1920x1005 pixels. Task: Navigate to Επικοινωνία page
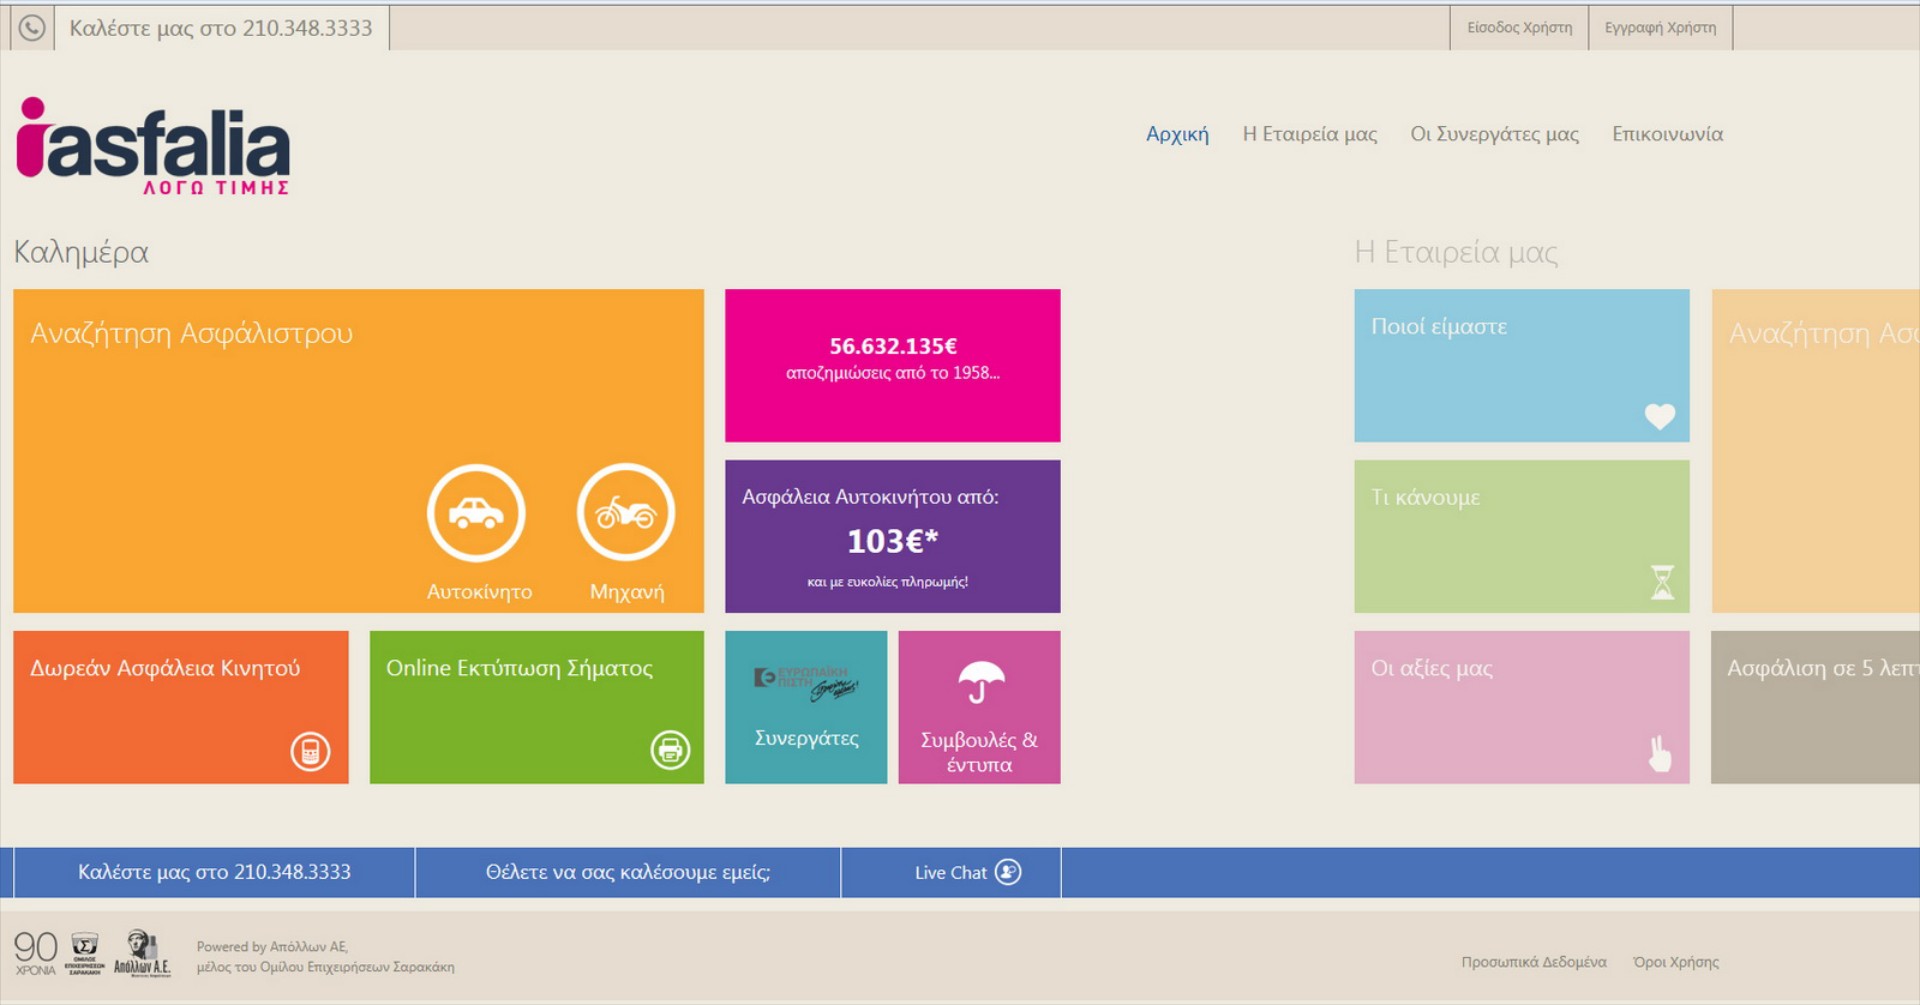[x=1667, y=134]
